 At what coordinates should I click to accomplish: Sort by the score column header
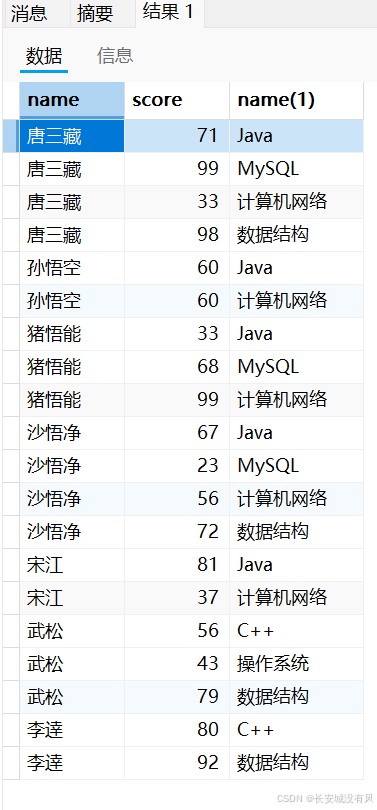(x=177, y=100)
